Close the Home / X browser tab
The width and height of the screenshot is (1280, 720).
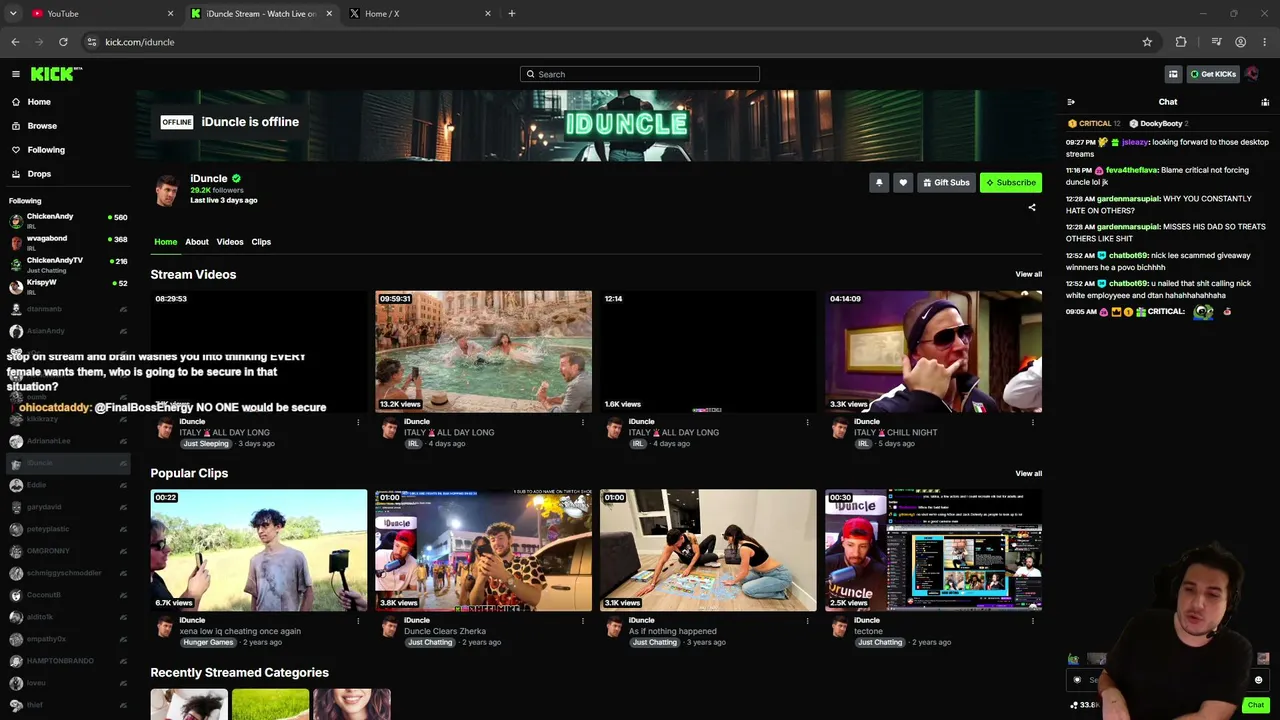(x=488, y=14)
